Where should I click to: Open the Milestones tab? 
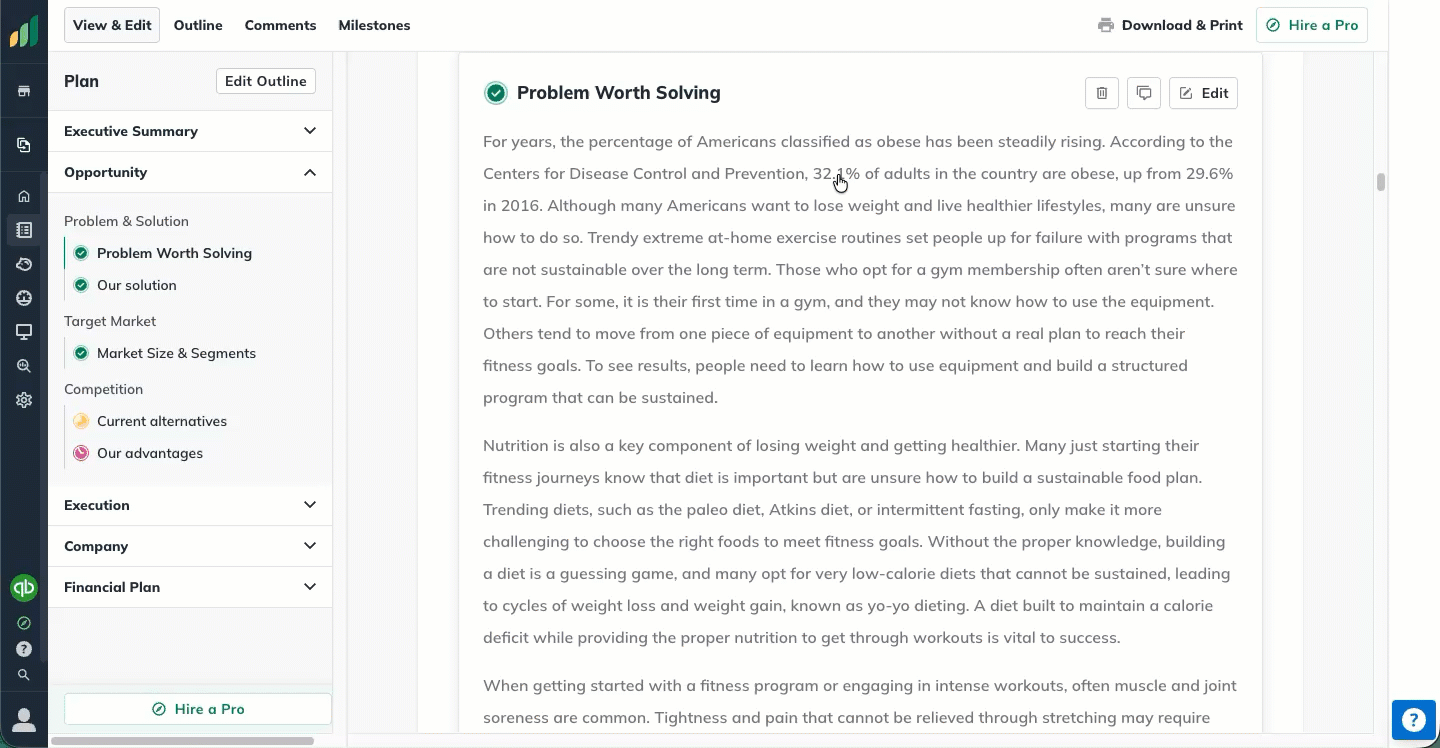pyautogui.click(x=374, y=25)
